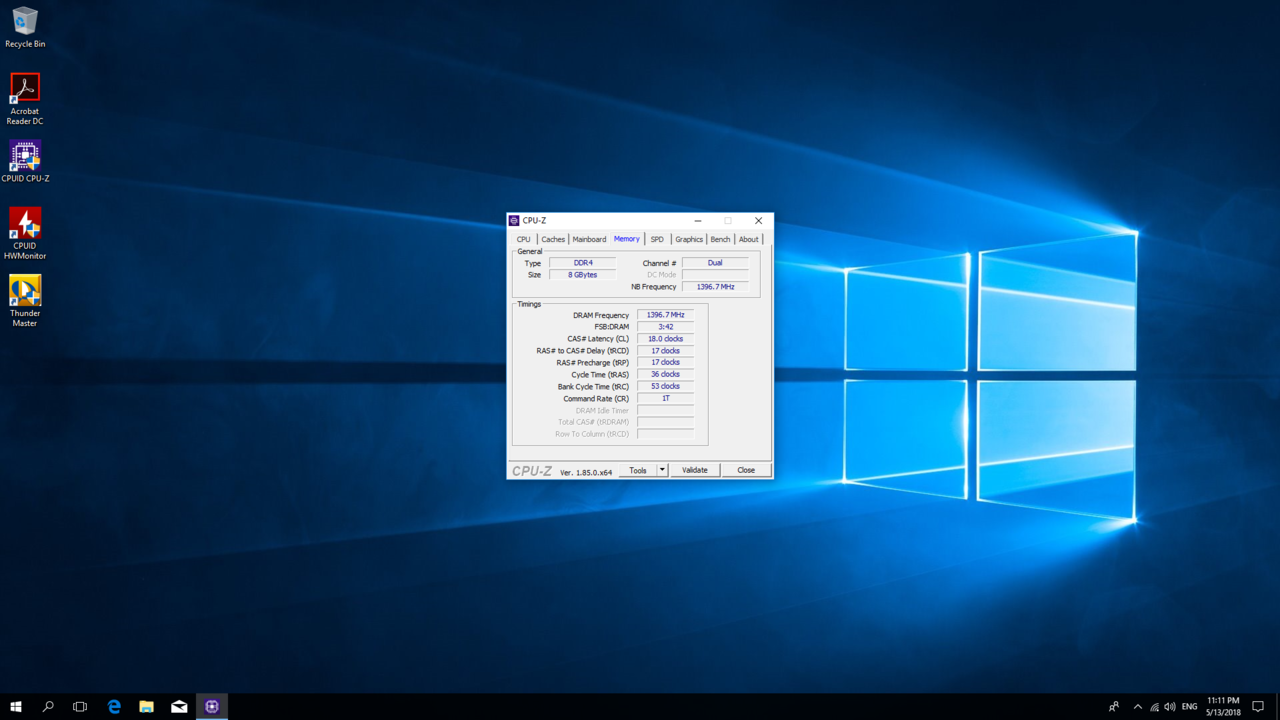Click the Total CAS# (tRDRAM) field
This screenshot has width=1280, height=720.
coord(665,422)
